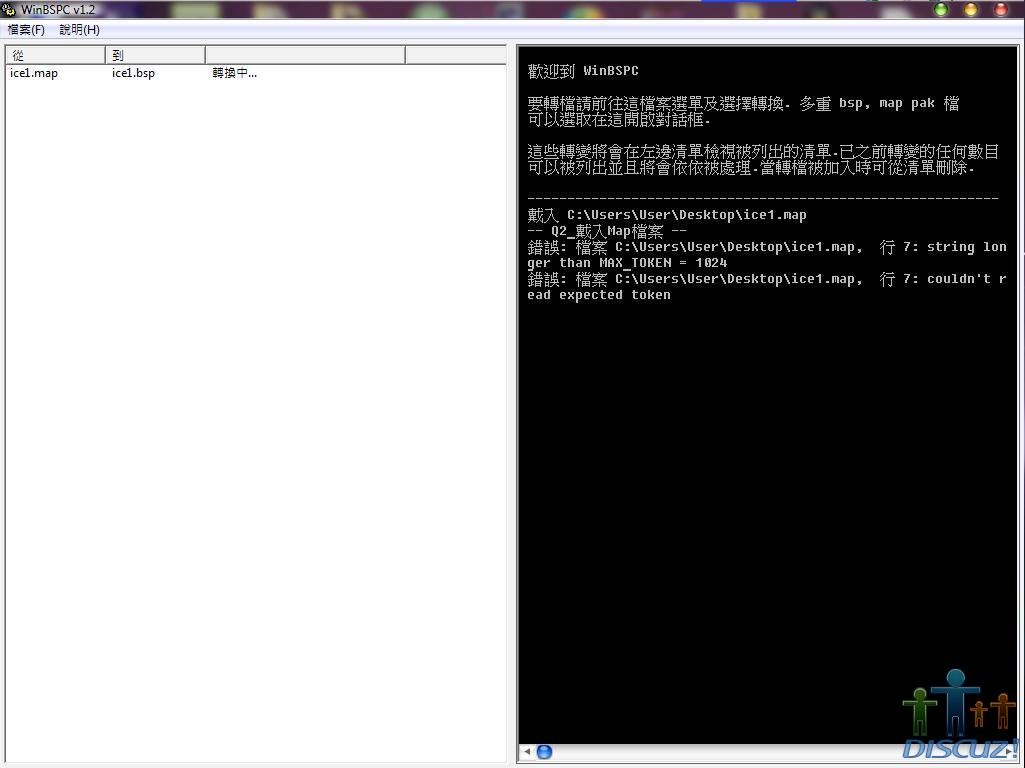Click the 轉換中... status cell
The width and height of the screenshot is (1025, 768).
pos(235,73)
